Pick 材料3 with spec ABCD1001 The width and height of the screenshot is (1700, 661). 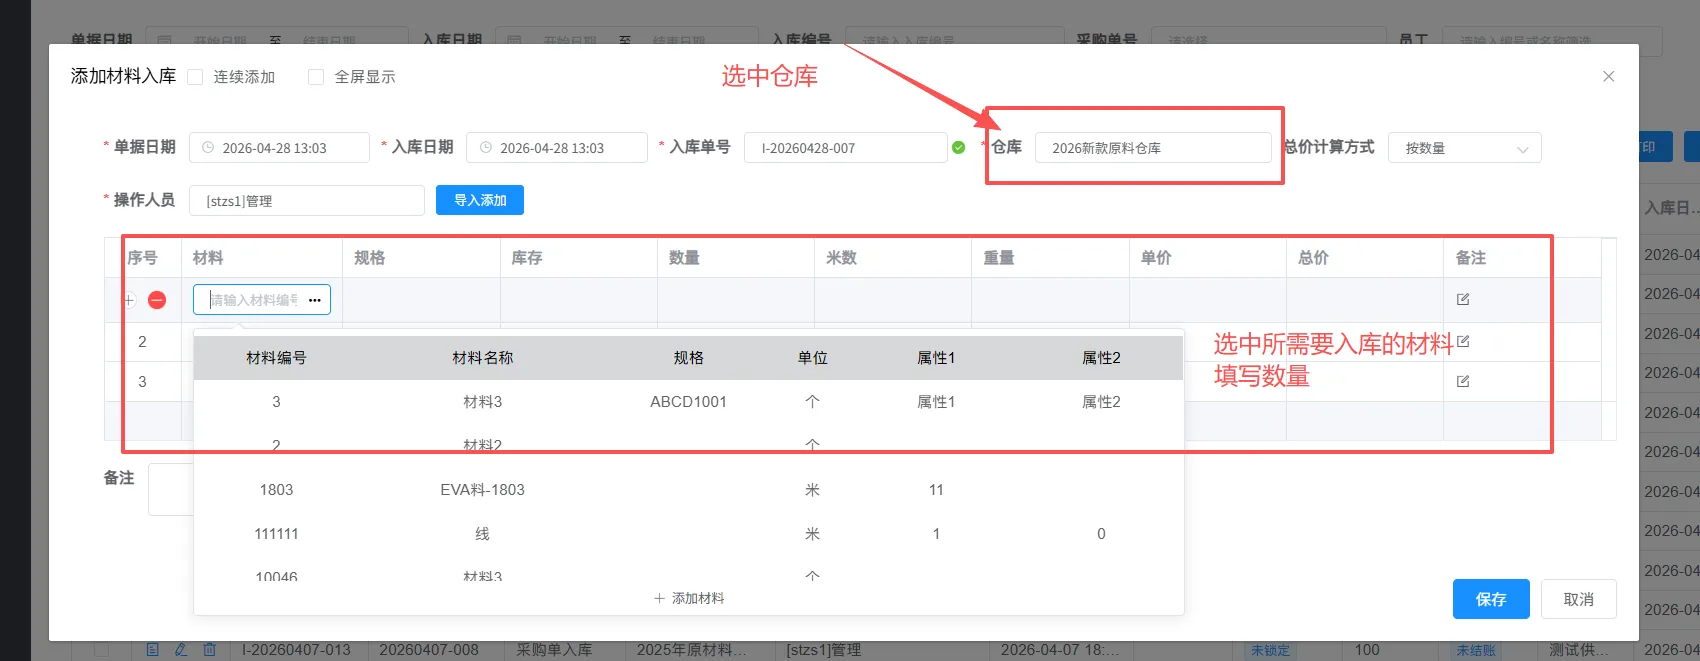482,402
